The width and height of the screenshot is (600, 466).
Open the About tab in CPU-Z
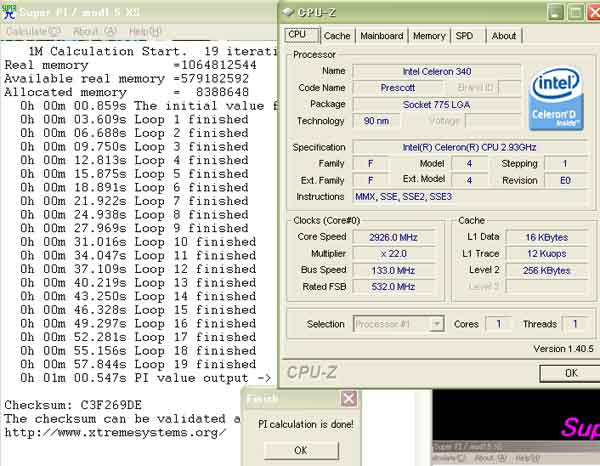pyautogui.click(x=504, y=36)
